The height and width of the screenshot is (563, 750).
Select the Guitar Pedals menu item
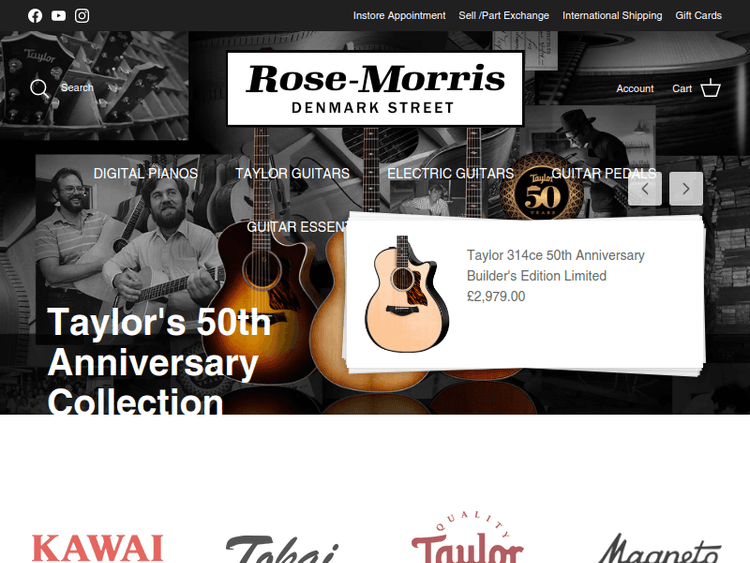tap(604, 173)
